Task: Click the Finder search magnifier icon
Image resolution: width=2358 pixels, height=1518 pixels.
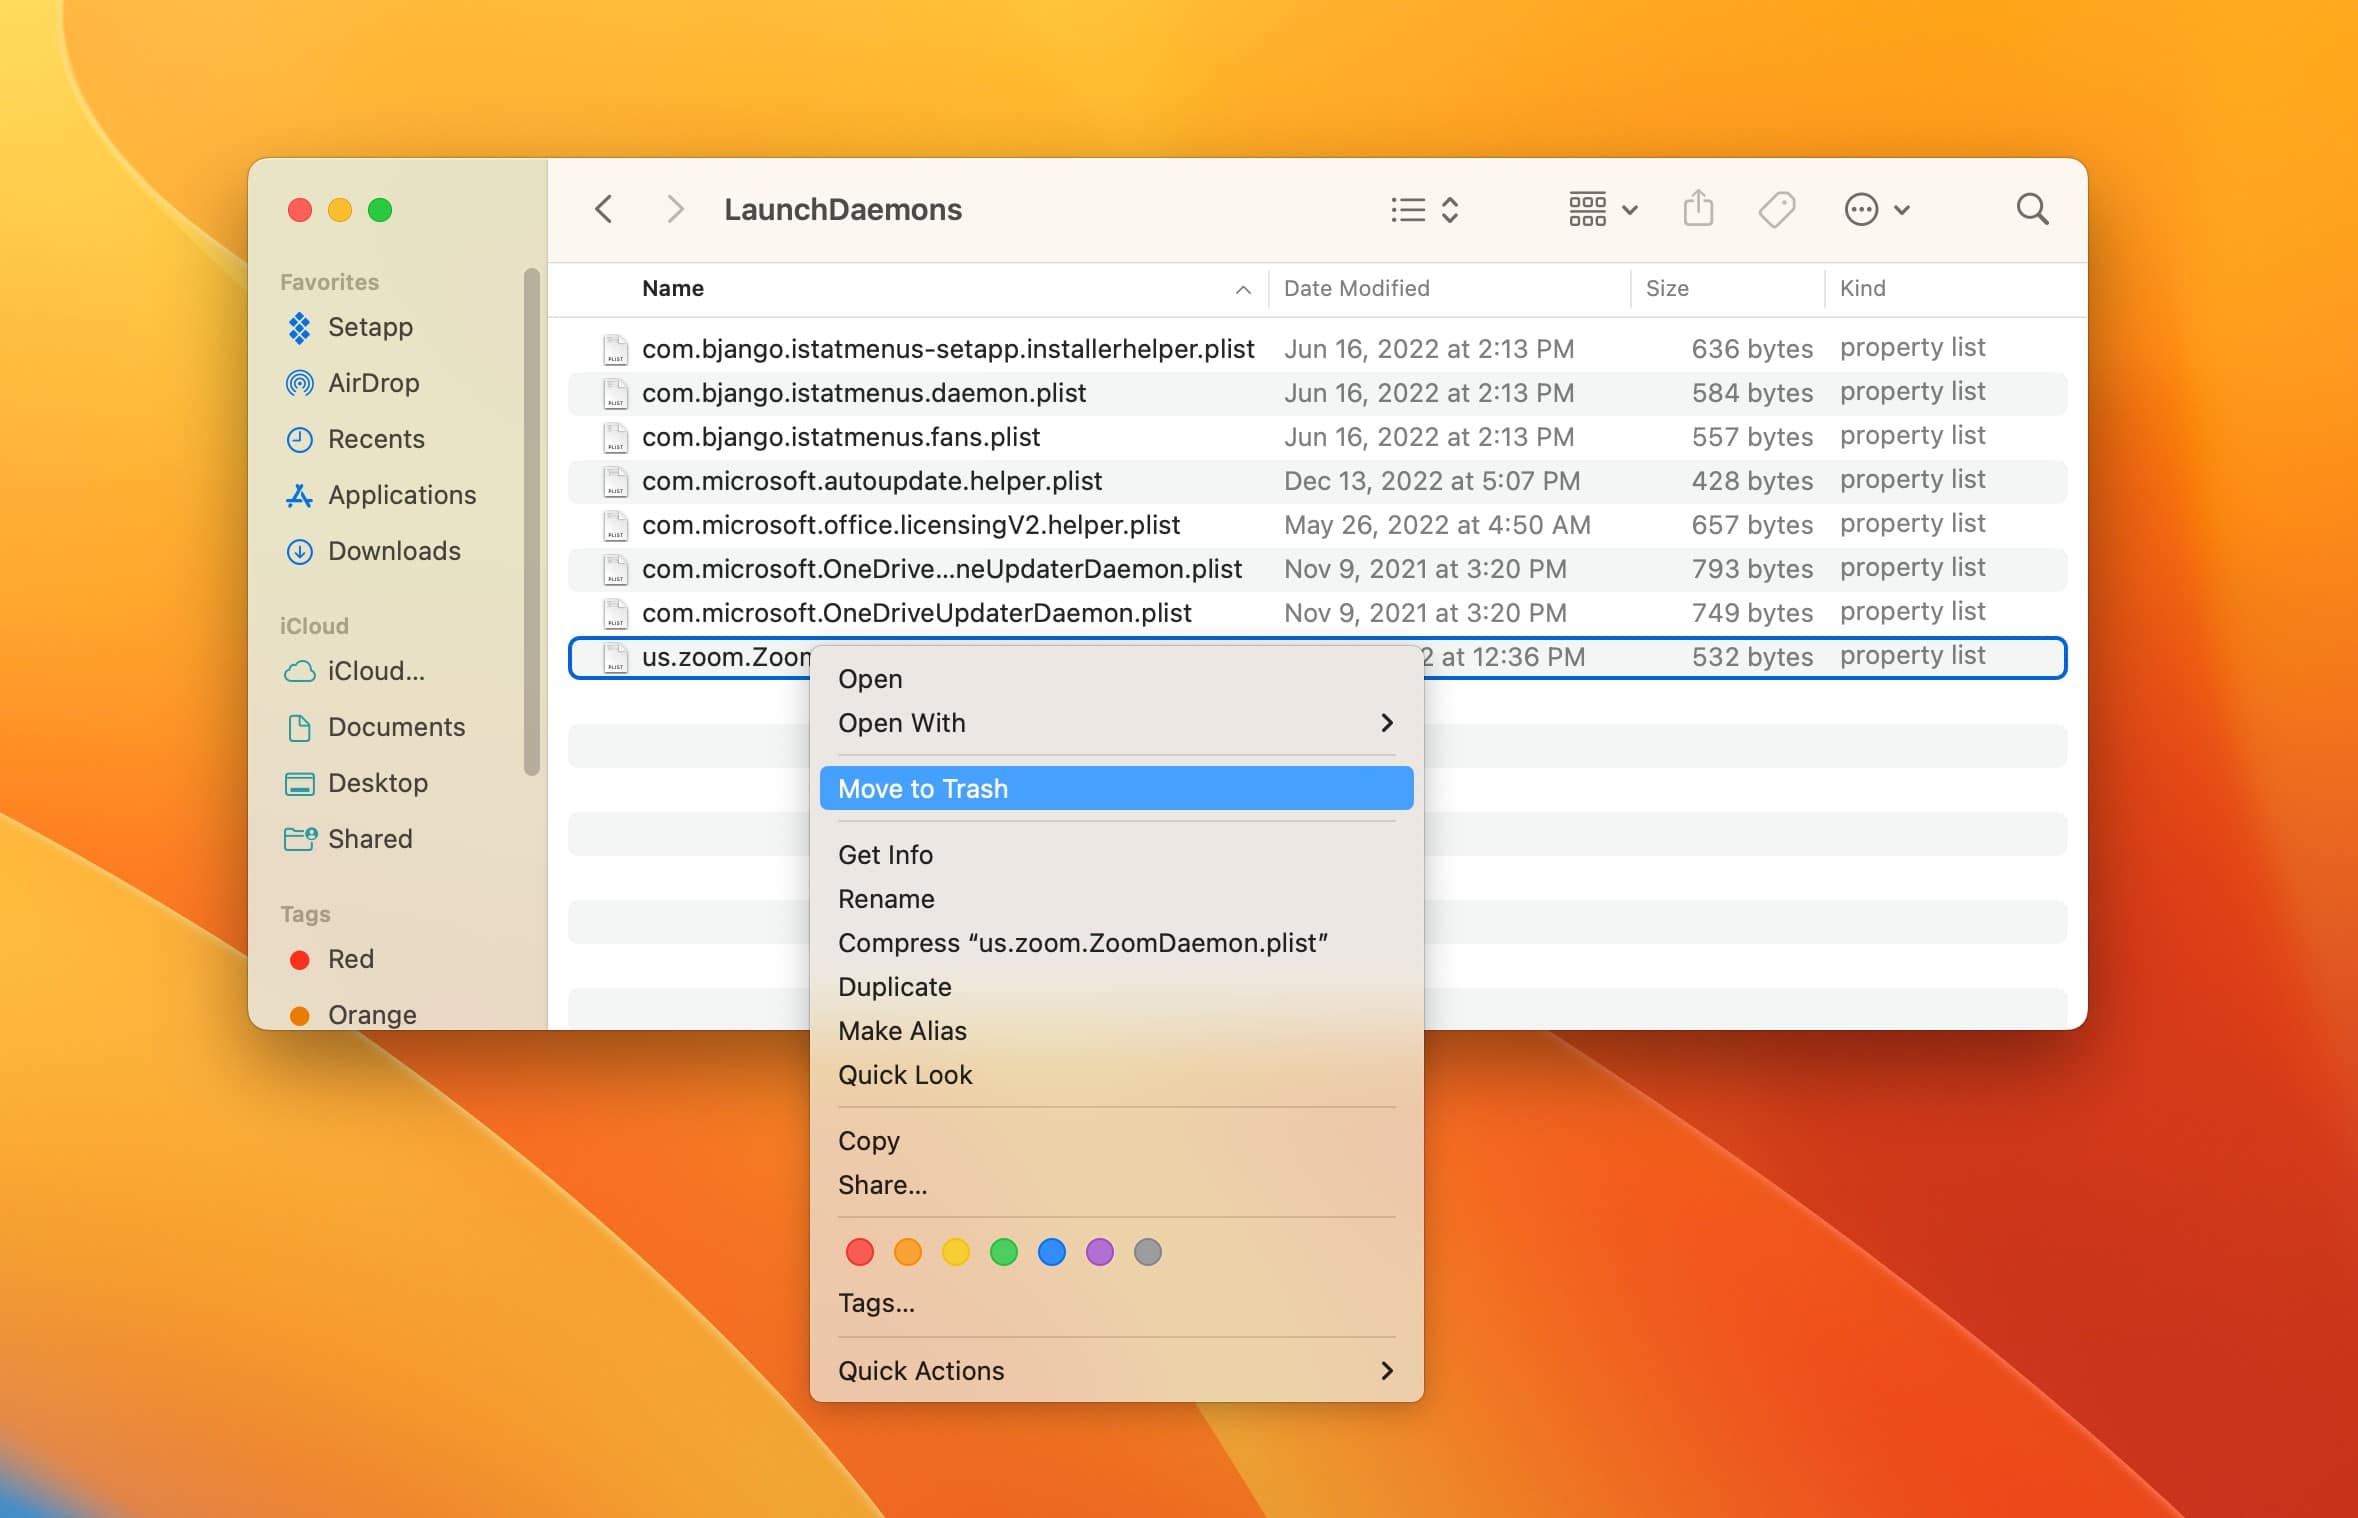Action: [2032, 210]
